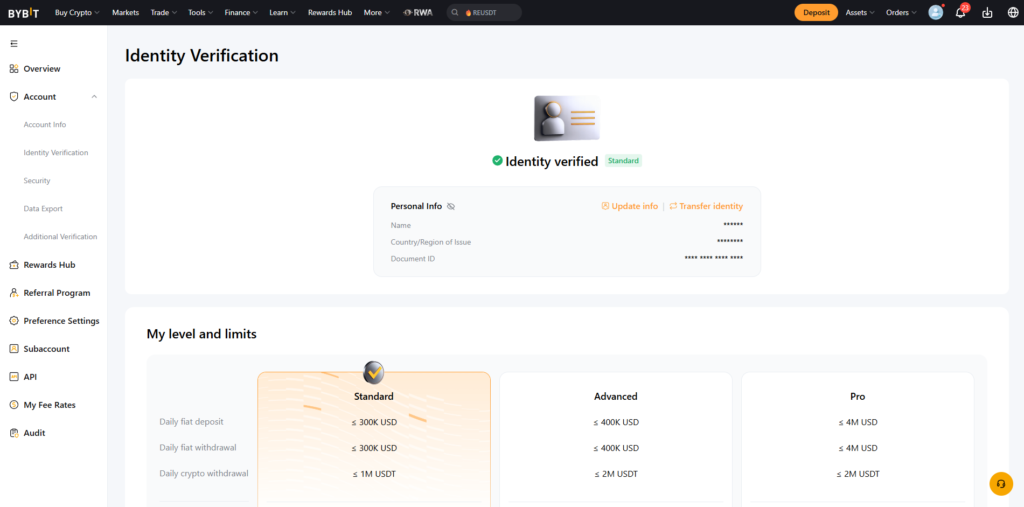Select Additional Verification in the sidebar
Viewport: 1024px width, 507px height.
(61, 237)
